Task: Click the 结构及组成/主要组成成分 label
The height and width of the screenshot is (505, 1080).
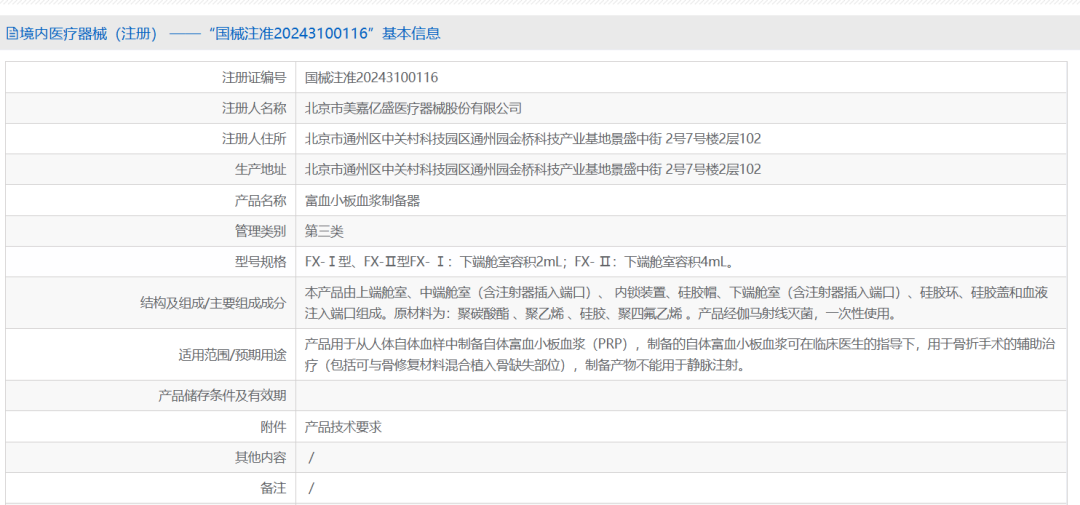Action: pyautogui.click(x=213, y=302)
